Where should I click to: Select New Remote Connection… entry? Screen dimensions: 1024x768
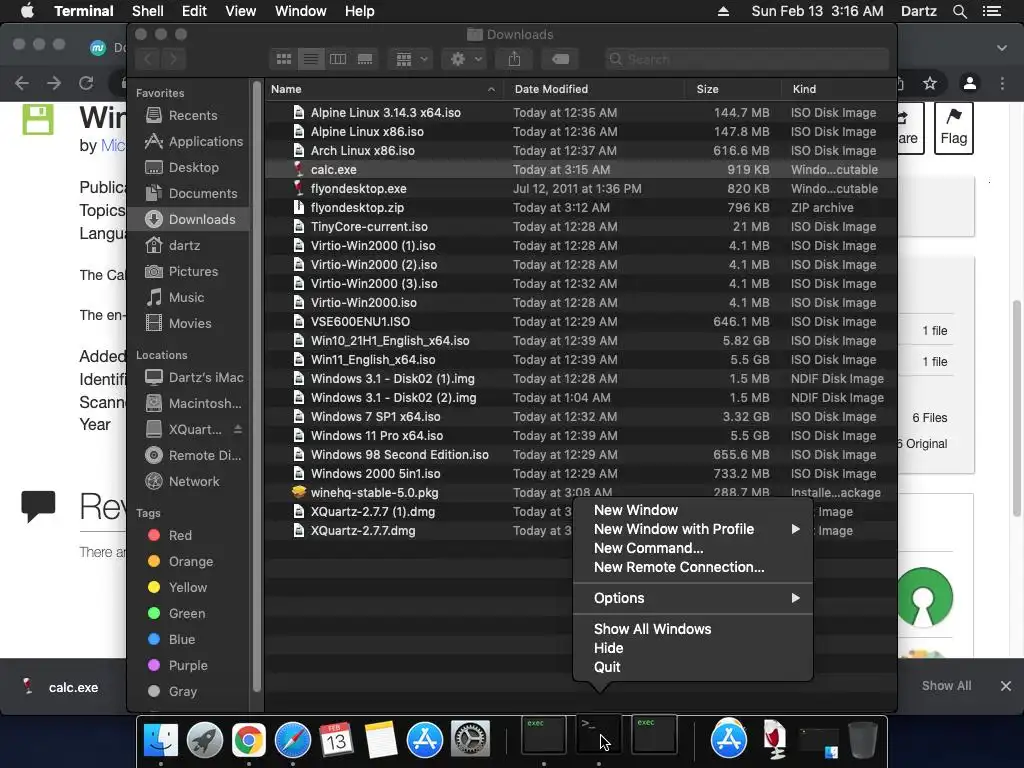coord(693,567)
